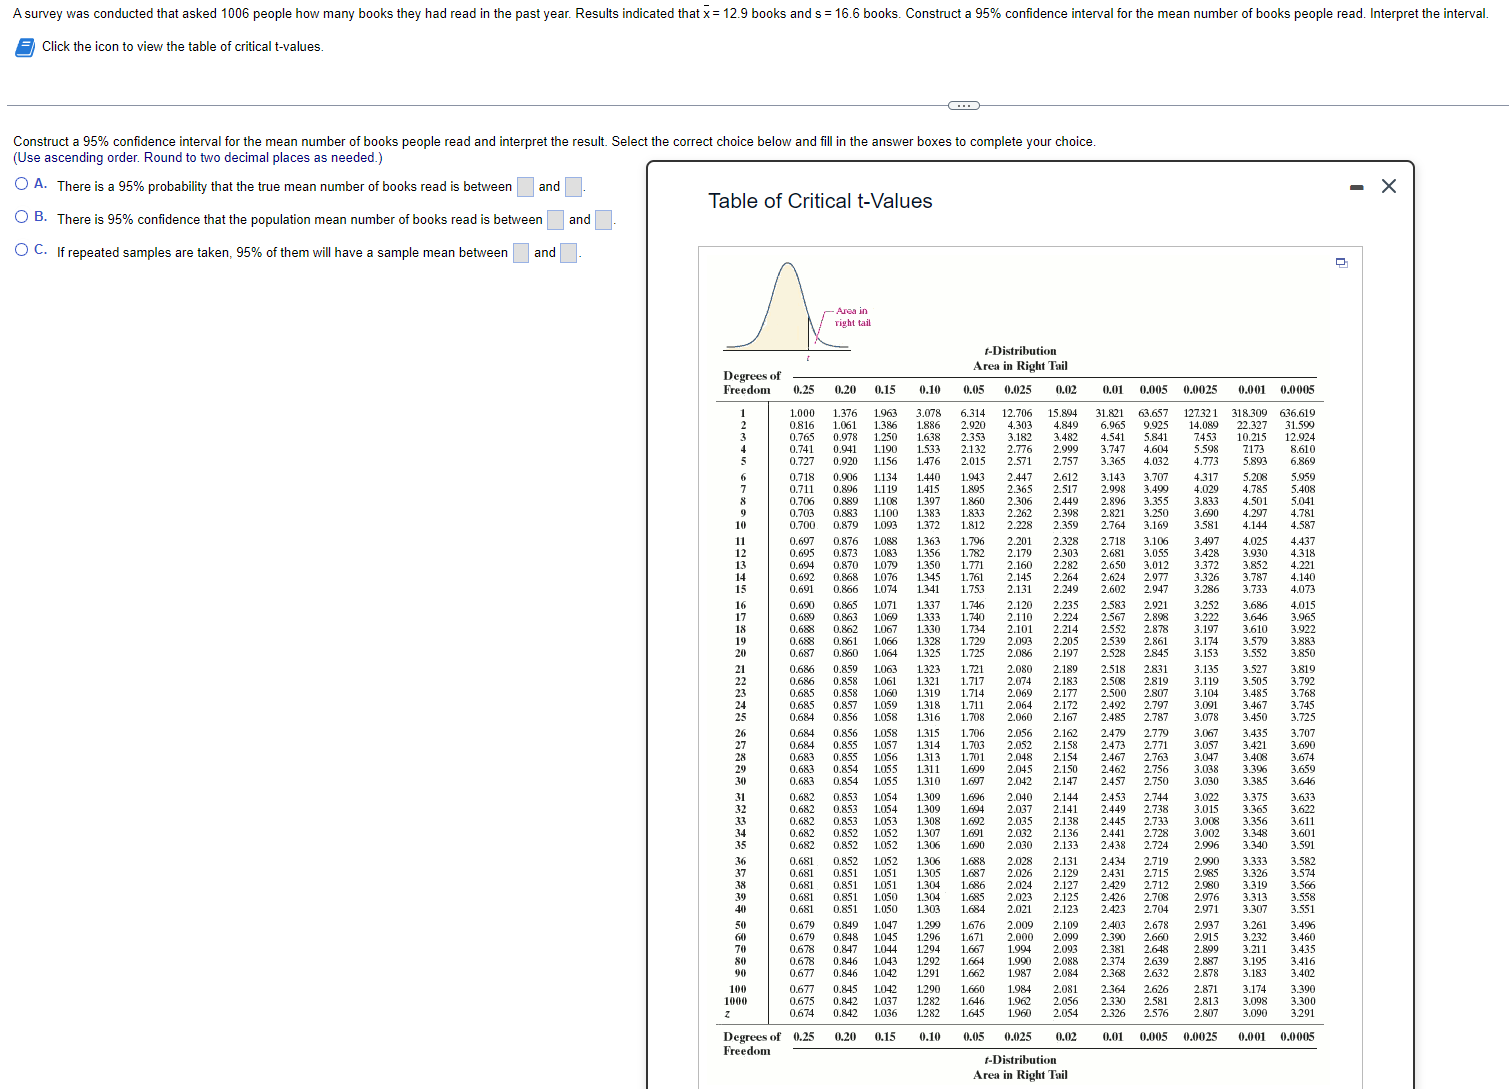Close the Table of Critical t-Values window

(x=1388, y=186)
